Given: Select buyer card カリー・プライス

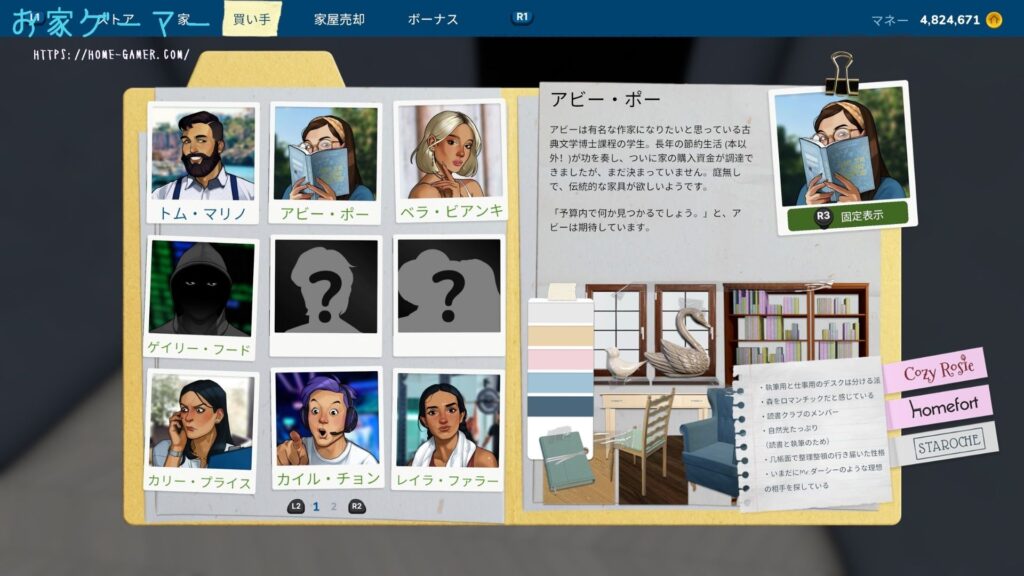Looking at the screenshot, I should [200, 431].
